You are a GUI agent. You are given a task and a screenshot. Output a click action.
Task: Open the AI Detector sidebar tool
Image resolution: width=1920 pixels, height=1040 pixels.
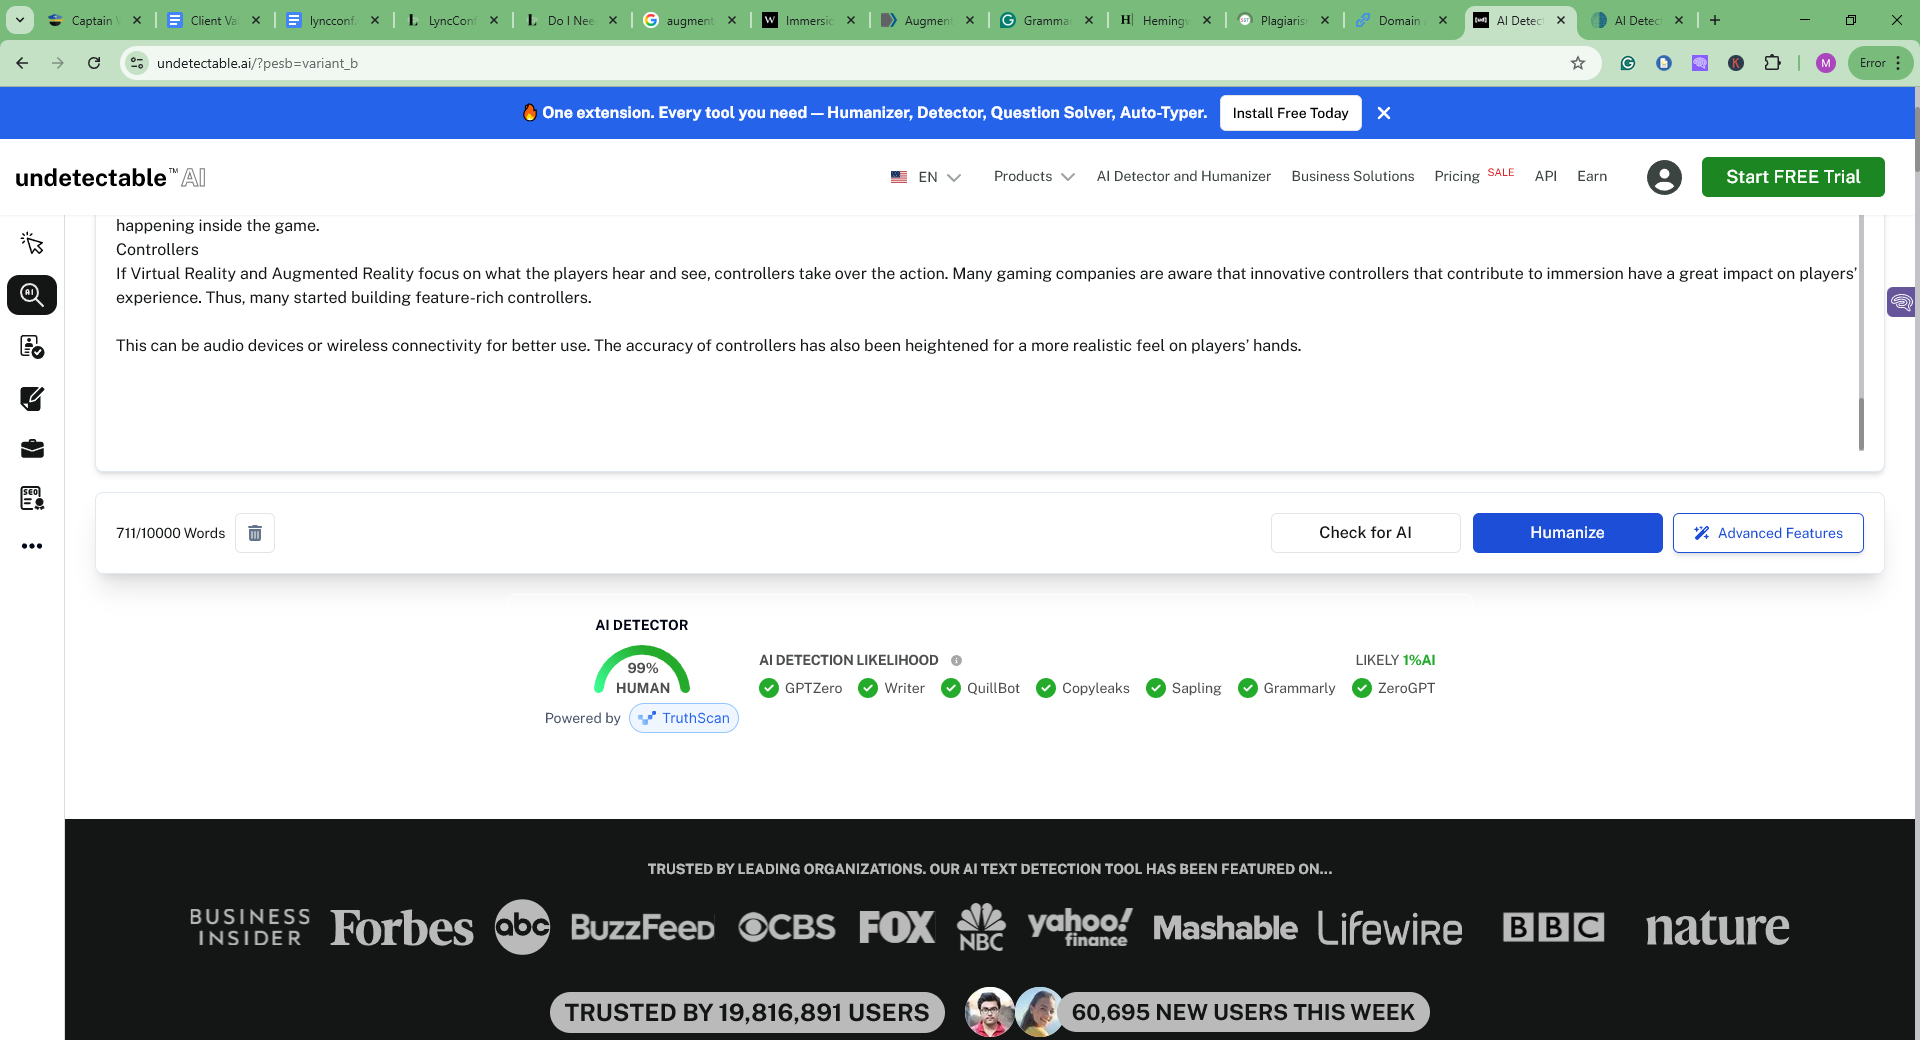click(32, 295)
